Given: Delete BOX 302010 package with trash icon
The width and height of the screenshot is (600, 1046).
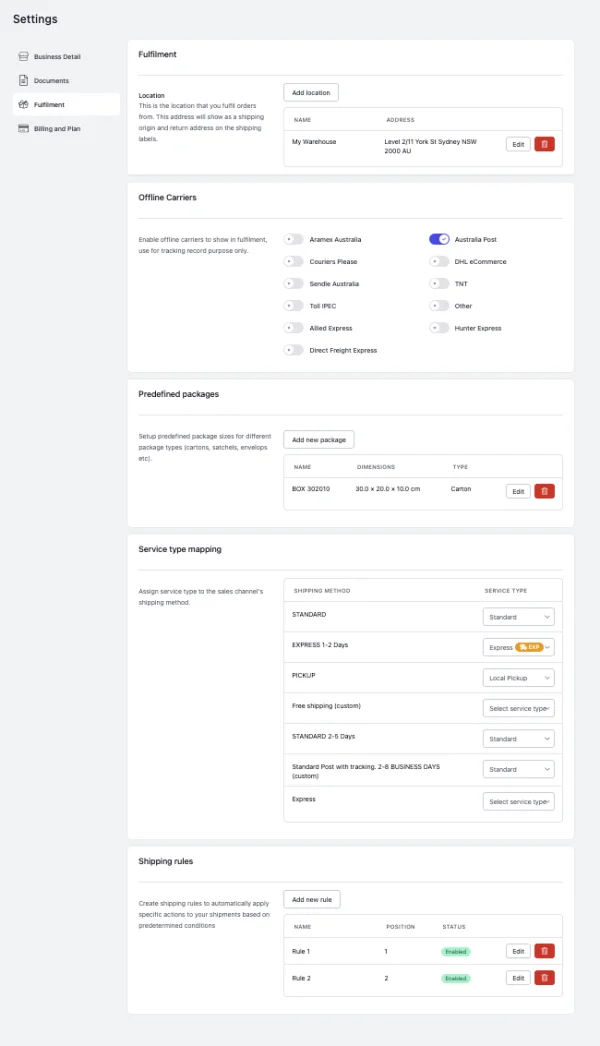Looking at the screenshot, I should pos(545,492).
